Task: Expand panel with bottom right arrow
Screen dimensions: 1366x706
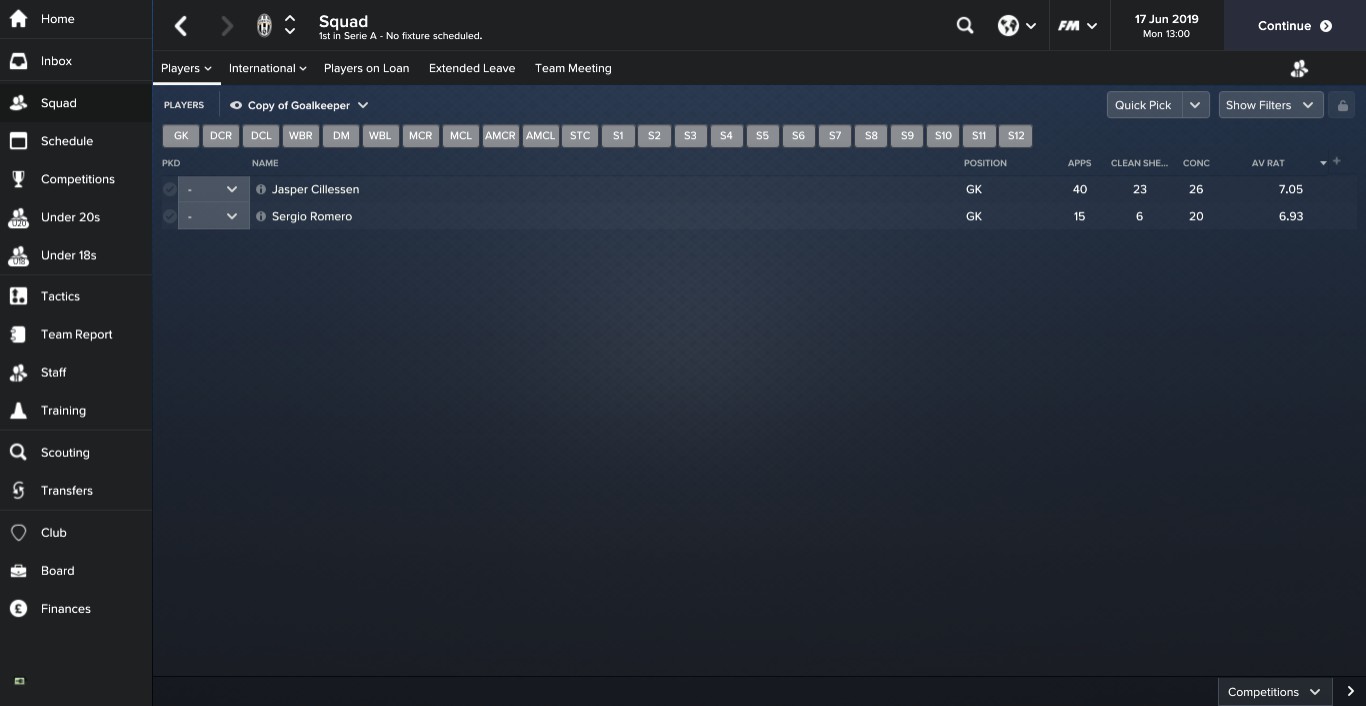Action: (1350, 692)
